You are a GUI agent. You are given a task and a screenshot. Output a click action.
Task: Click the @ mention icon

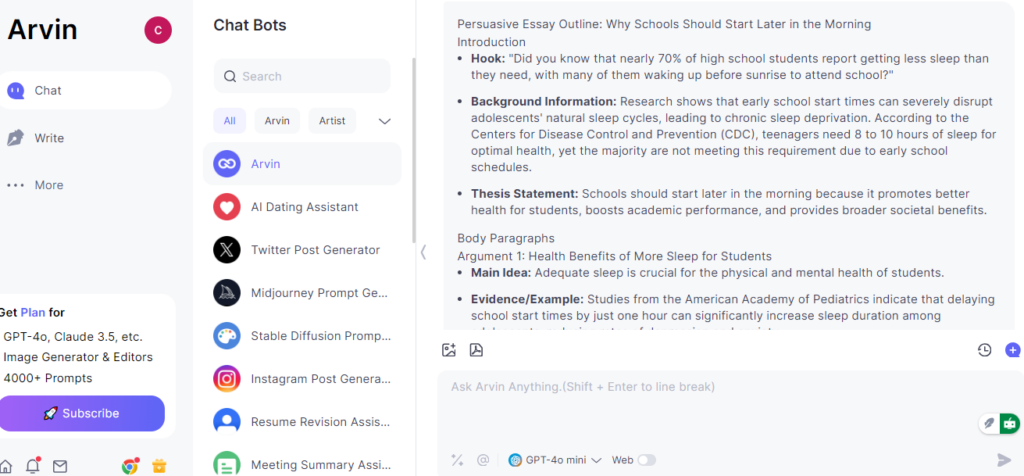[x=483, y=460]
